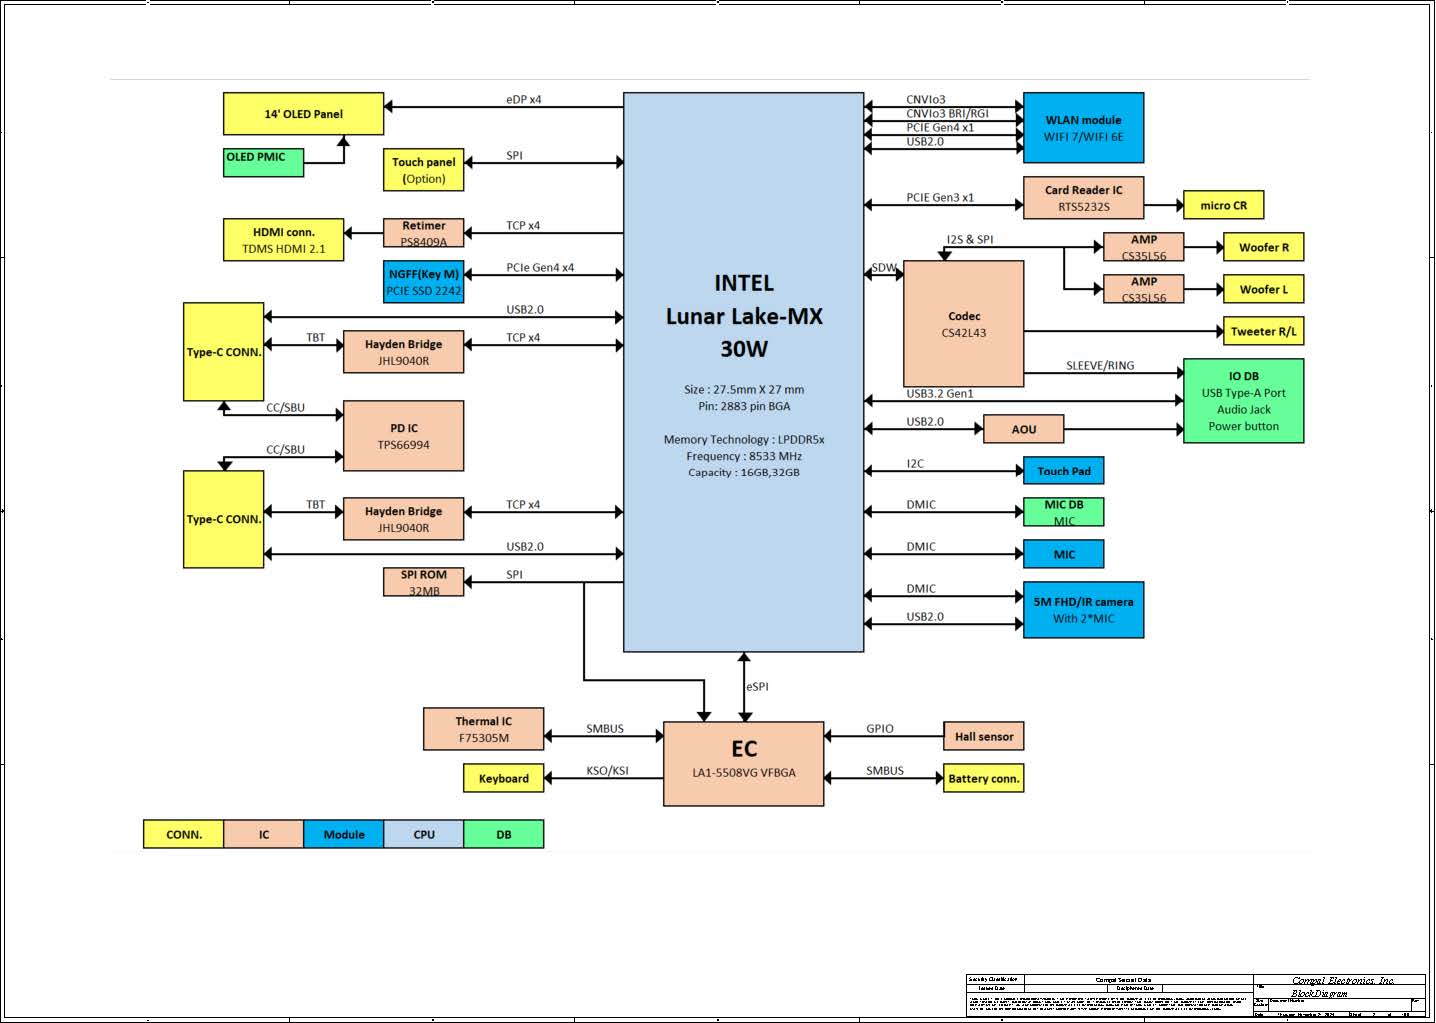Click the AMP block feeding Woofer R

pyautogui.click(x=1143, y=247)
